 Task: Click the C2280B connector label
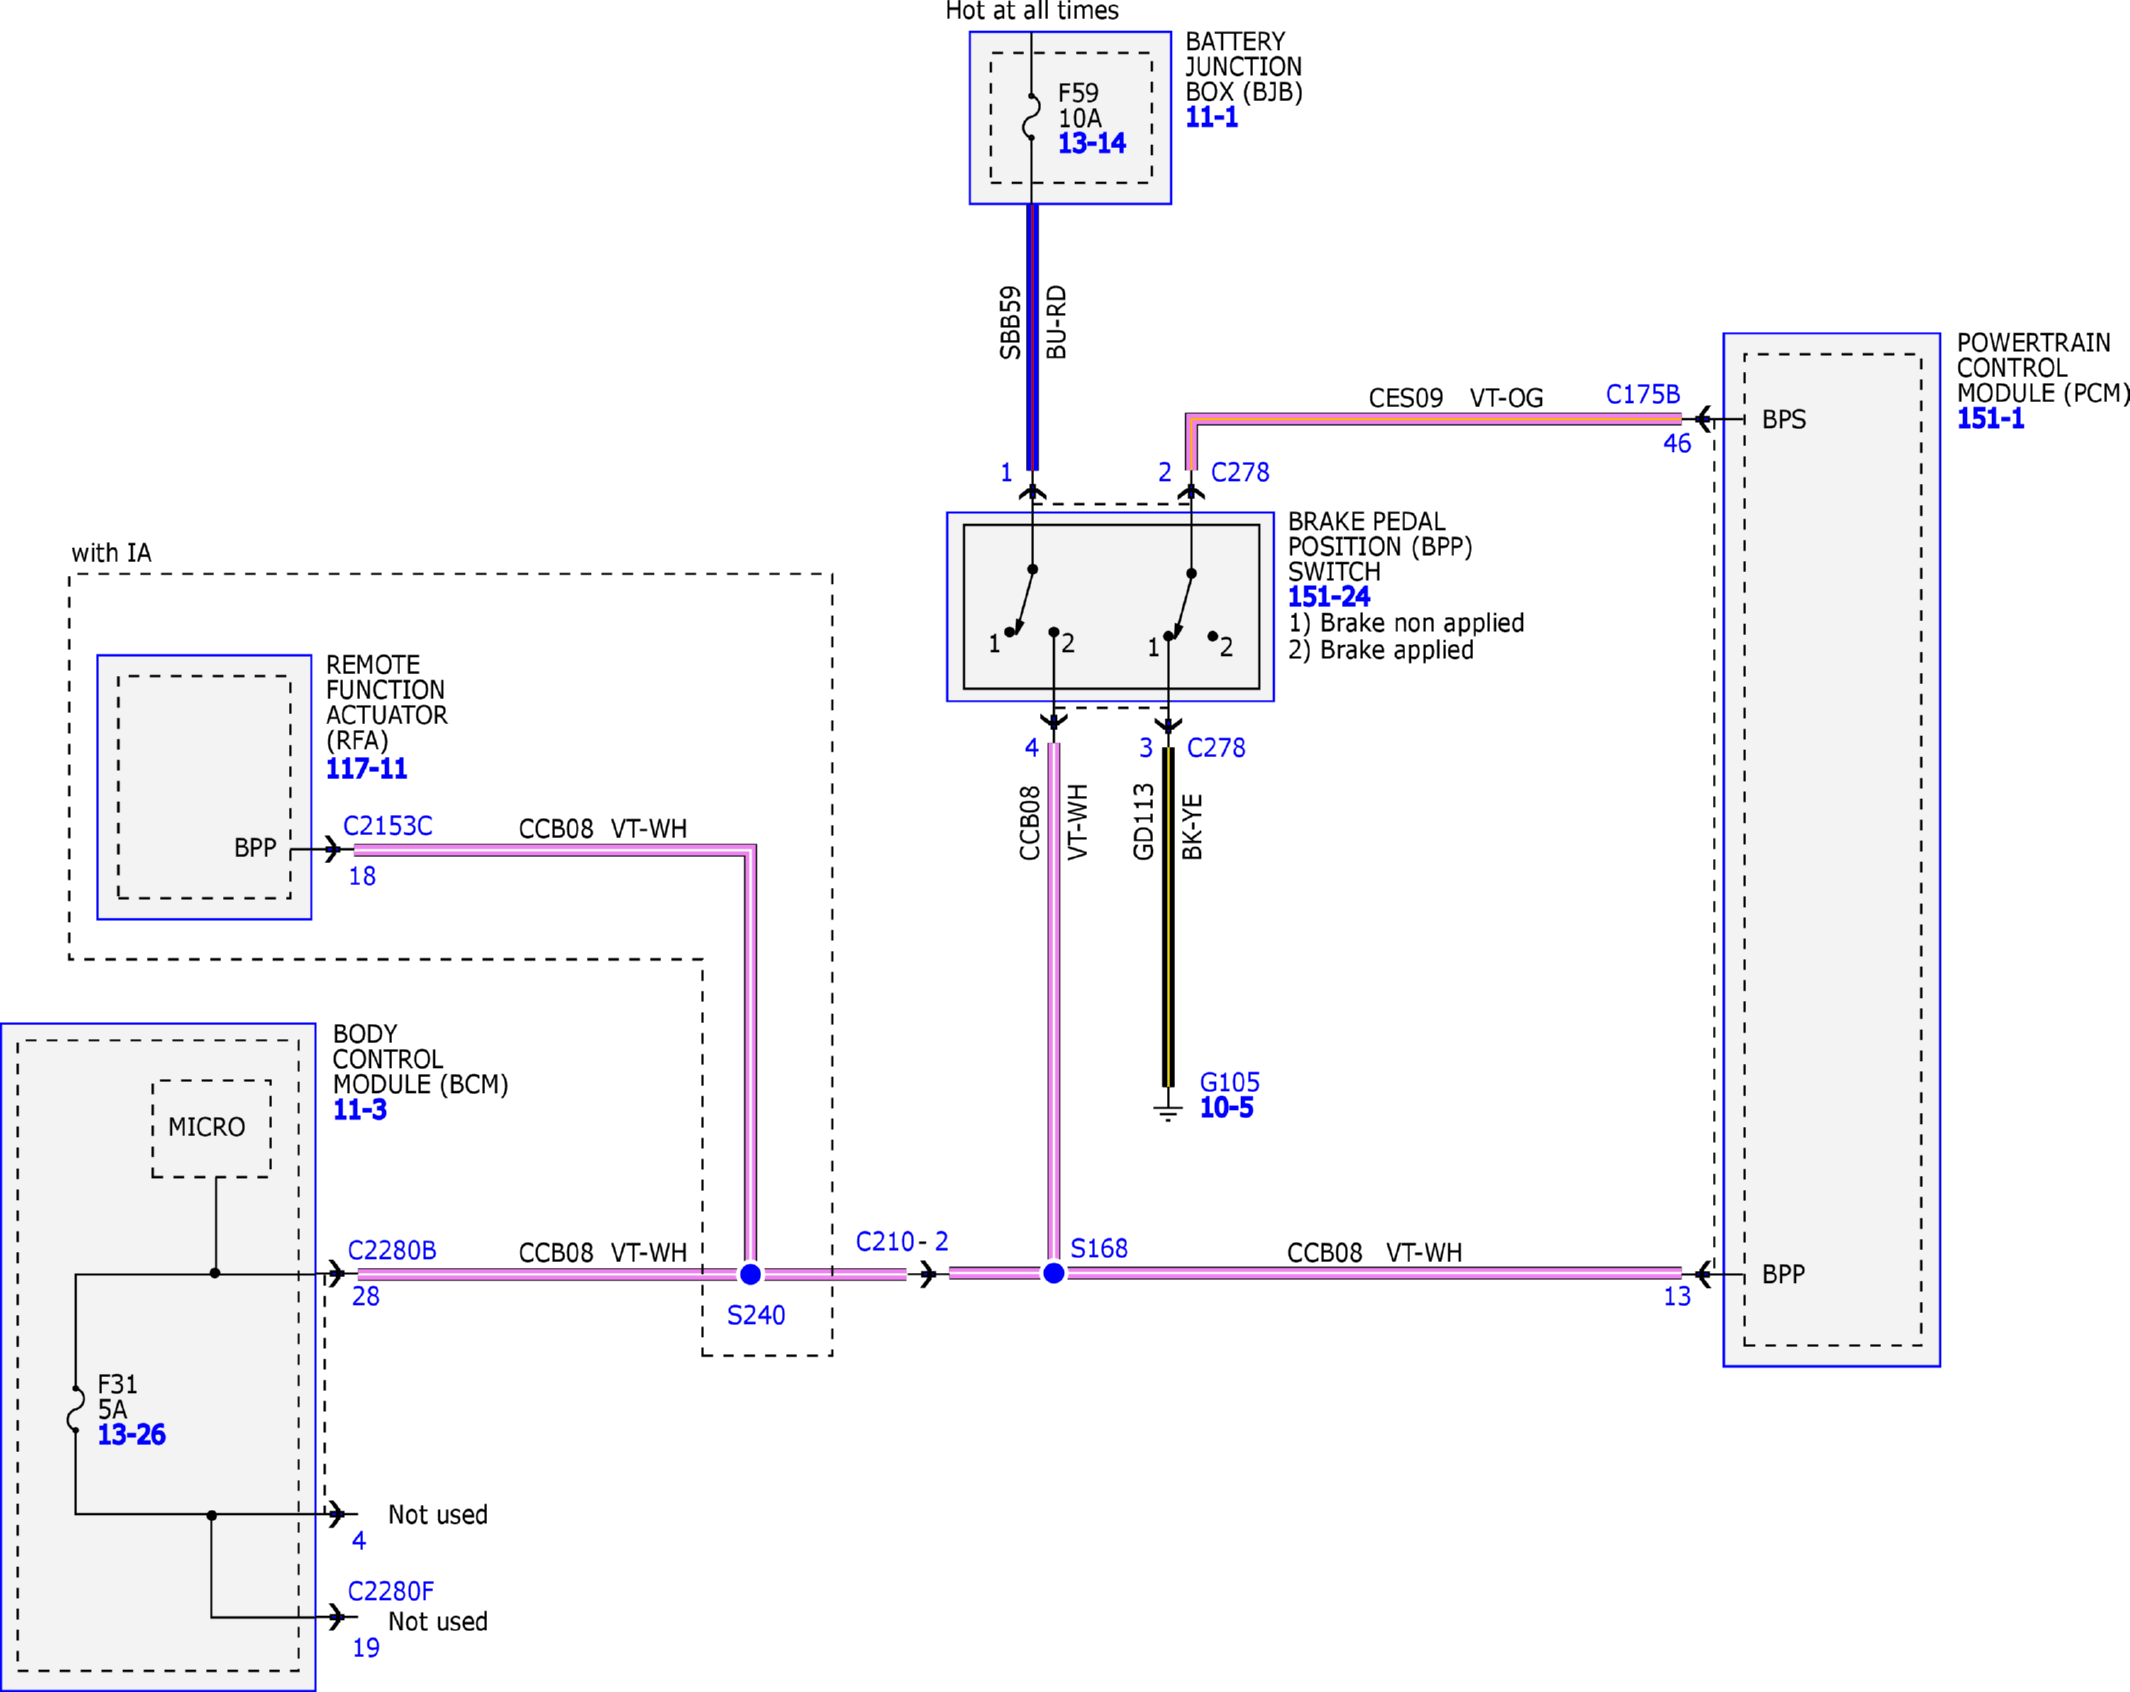click(x=392, y=1251)
